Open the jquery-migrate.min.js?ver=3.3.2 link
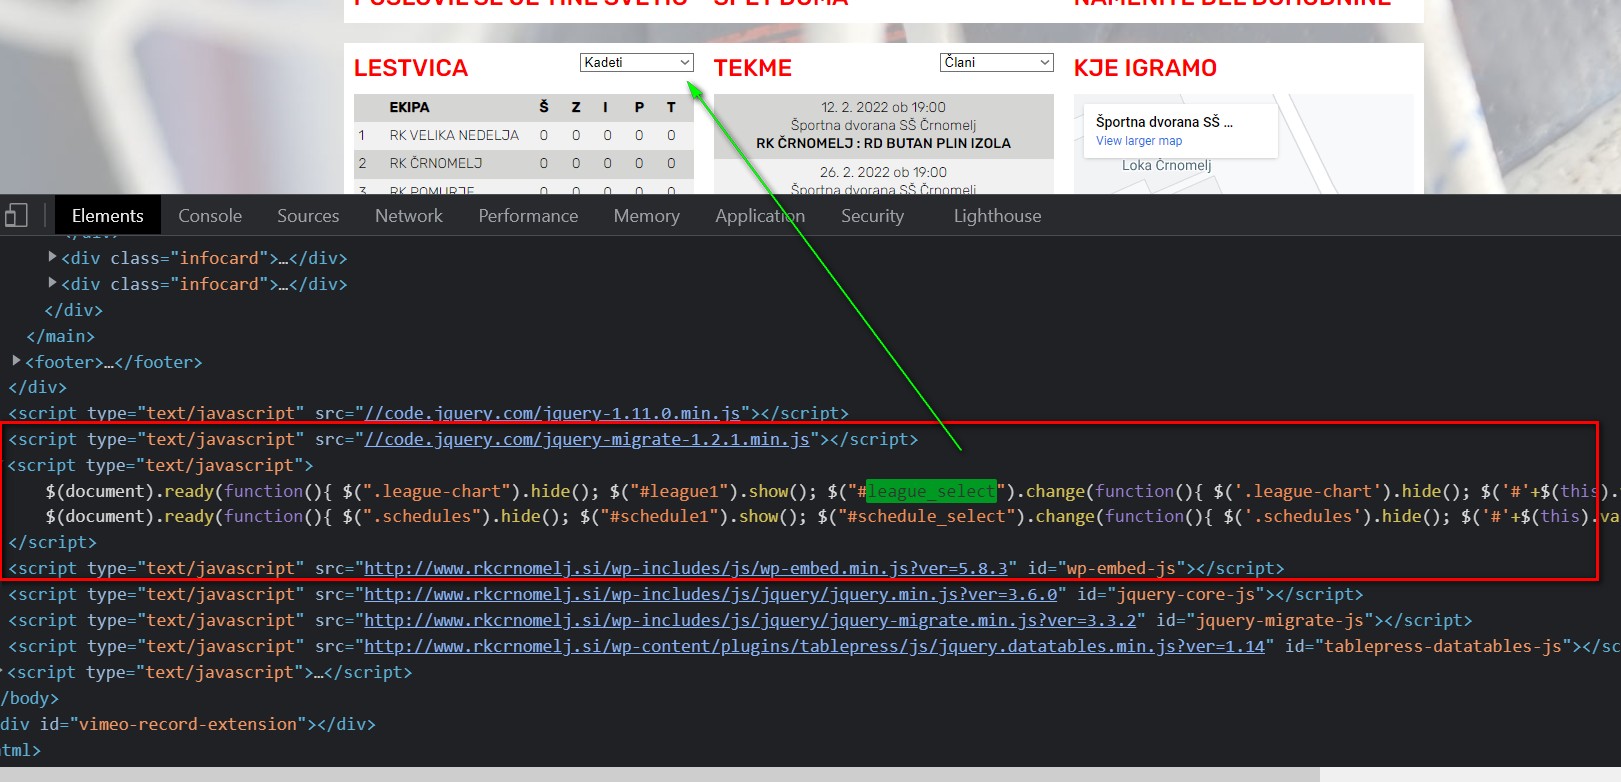The image size is (1621, 782). tap(750, 620)
